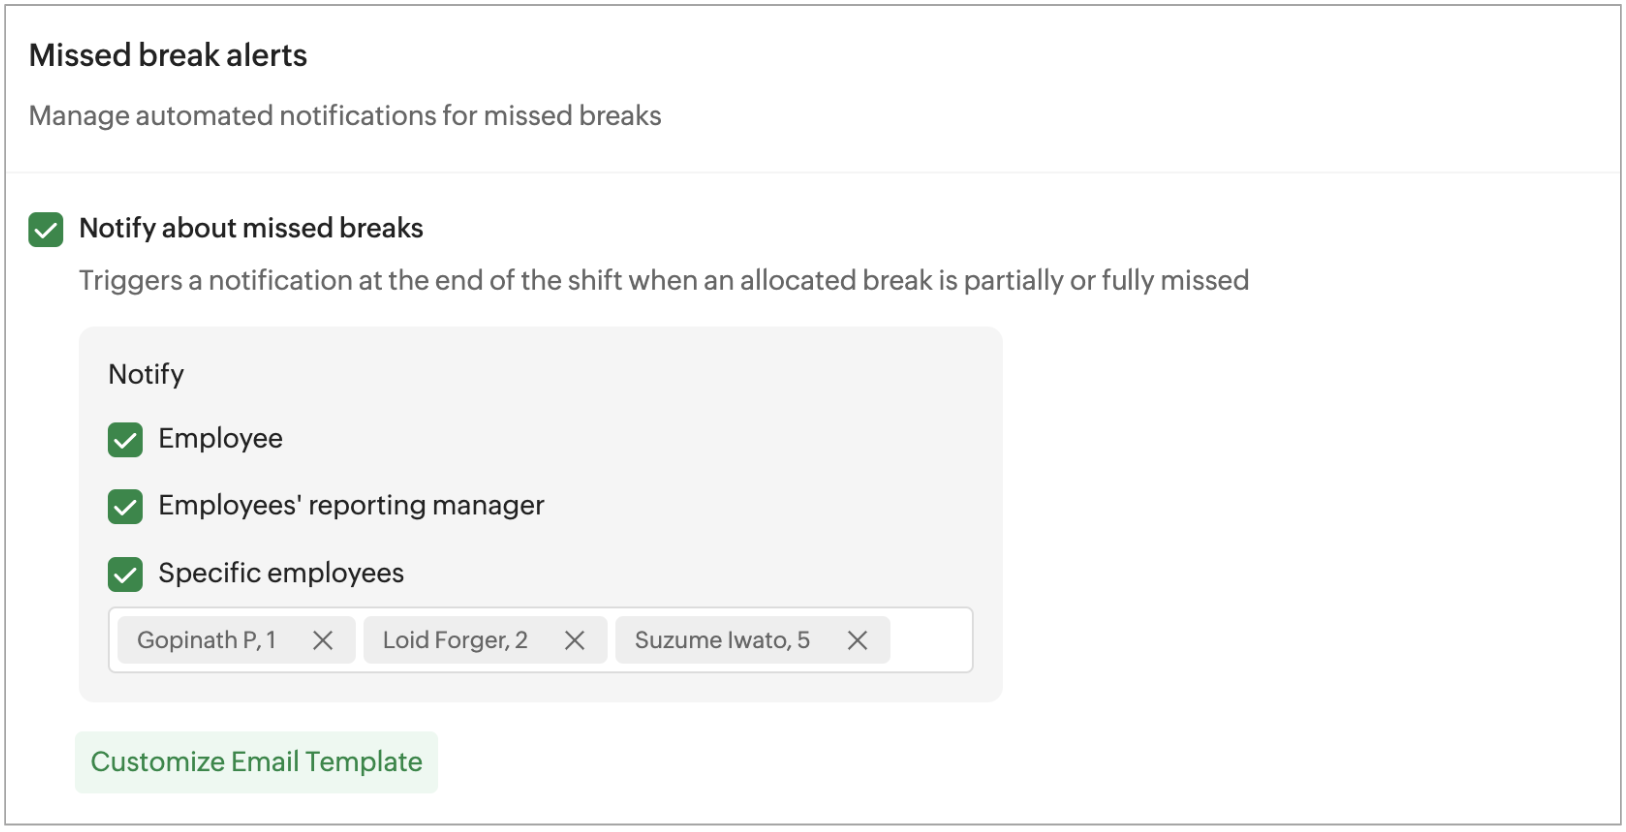Select the Suzume Iwato, 5 chip
Viewport: 1626px width, 832px height.
722,640
